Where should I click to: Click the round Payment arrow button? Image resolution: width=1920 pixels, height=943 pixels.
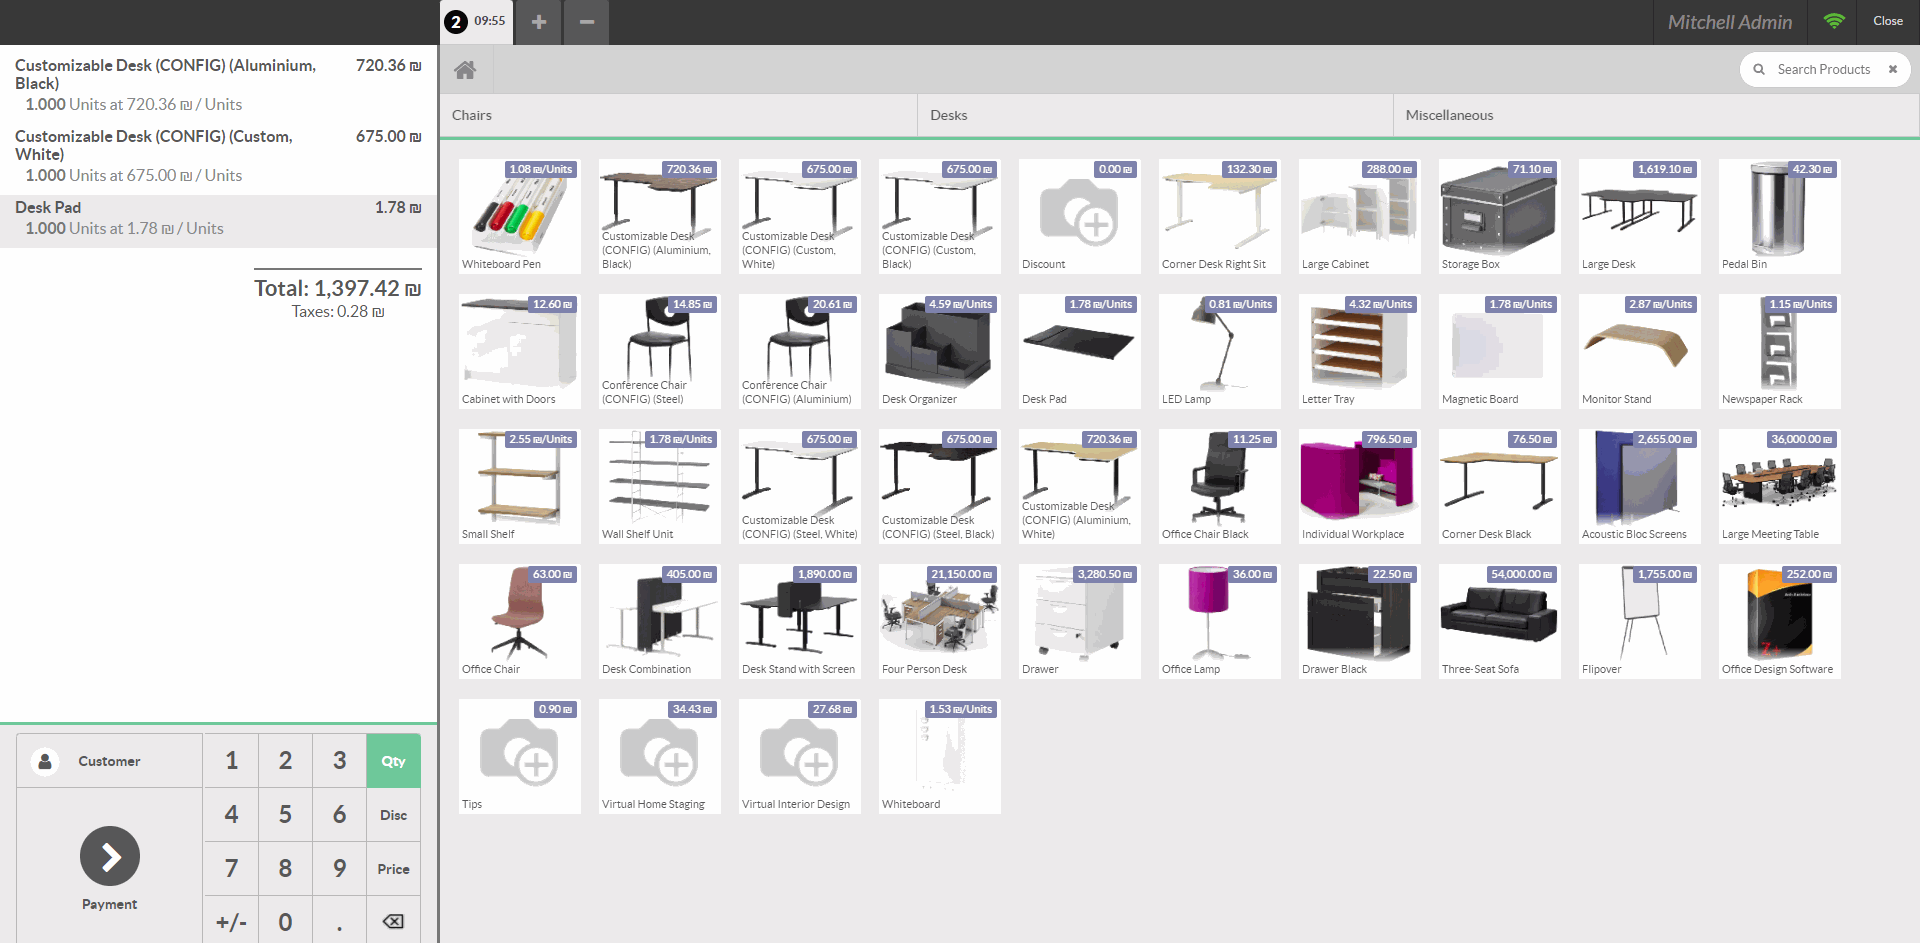110,856
